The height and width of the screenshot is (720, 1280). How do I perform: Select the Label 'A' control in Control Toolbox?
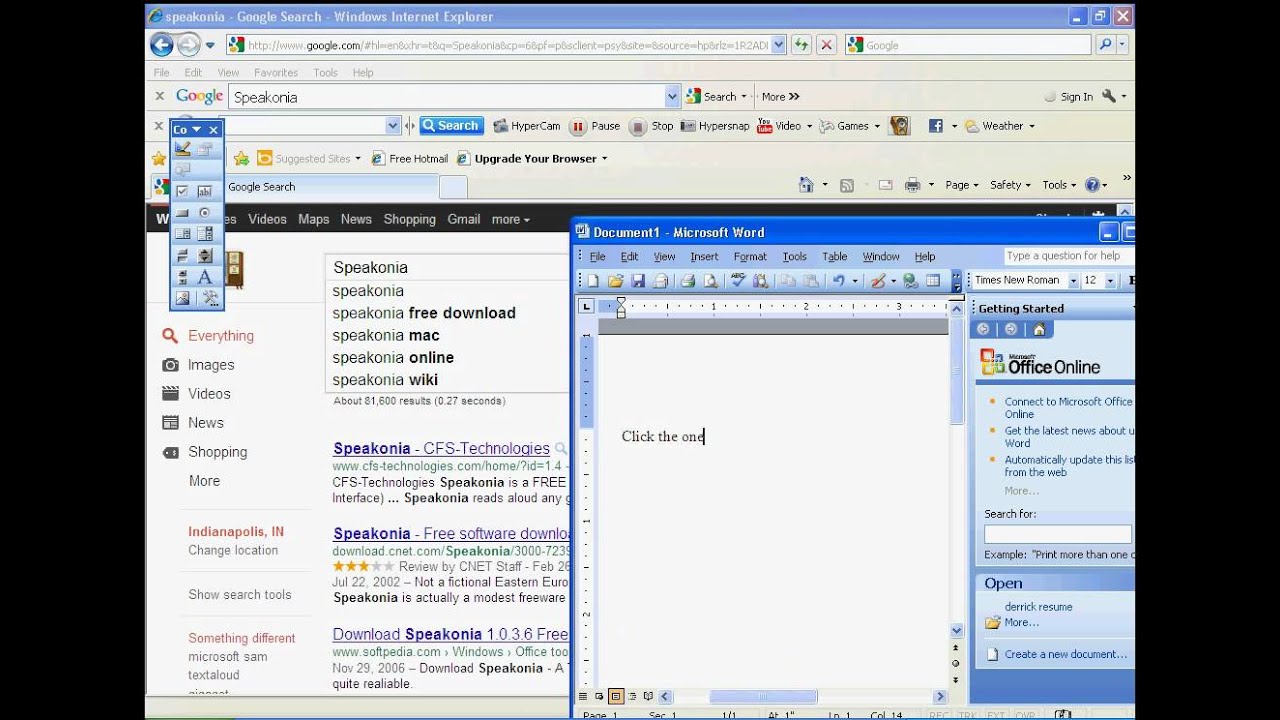[x=205, y=277]
